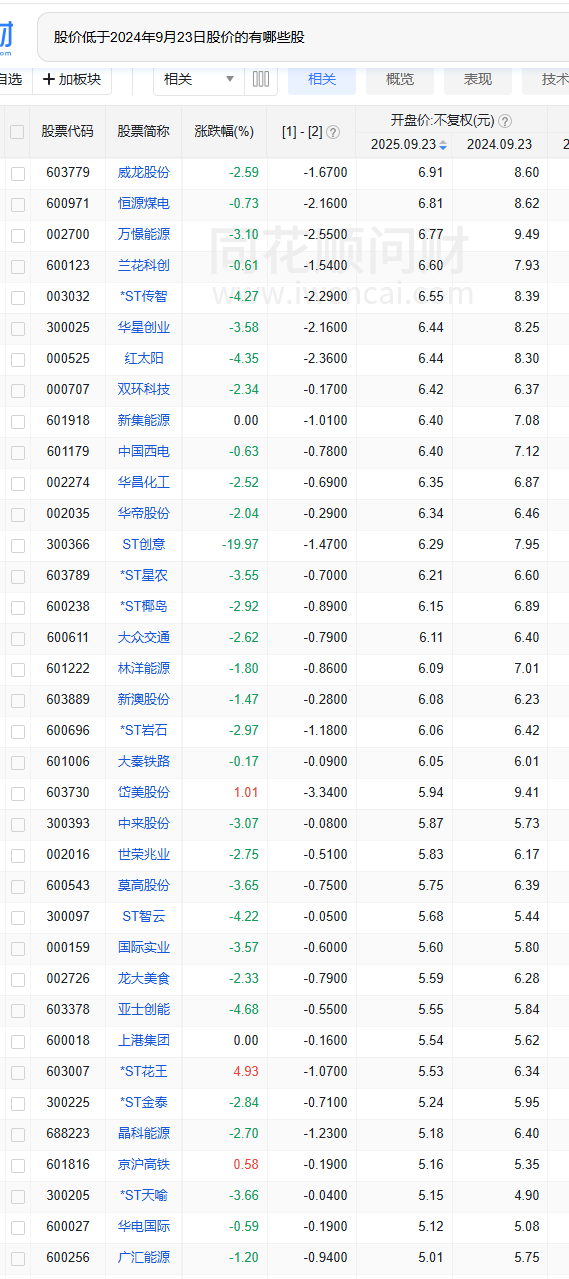Click the iWencai logo at top left
The height and width of the screenshot is (1279, 569).
tap(6, 37)
